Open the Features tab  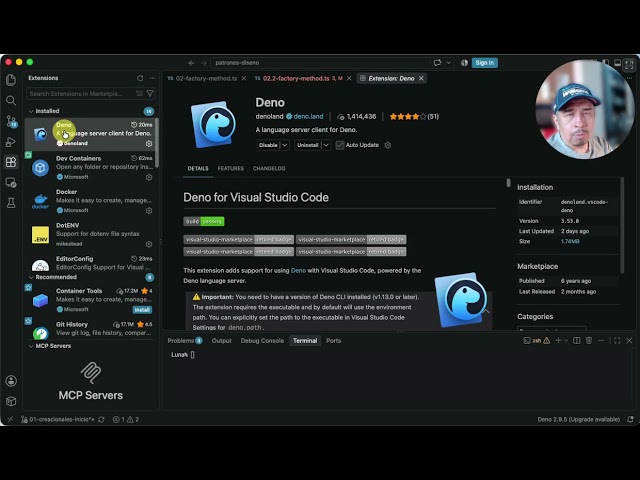[x=231, y=168]
